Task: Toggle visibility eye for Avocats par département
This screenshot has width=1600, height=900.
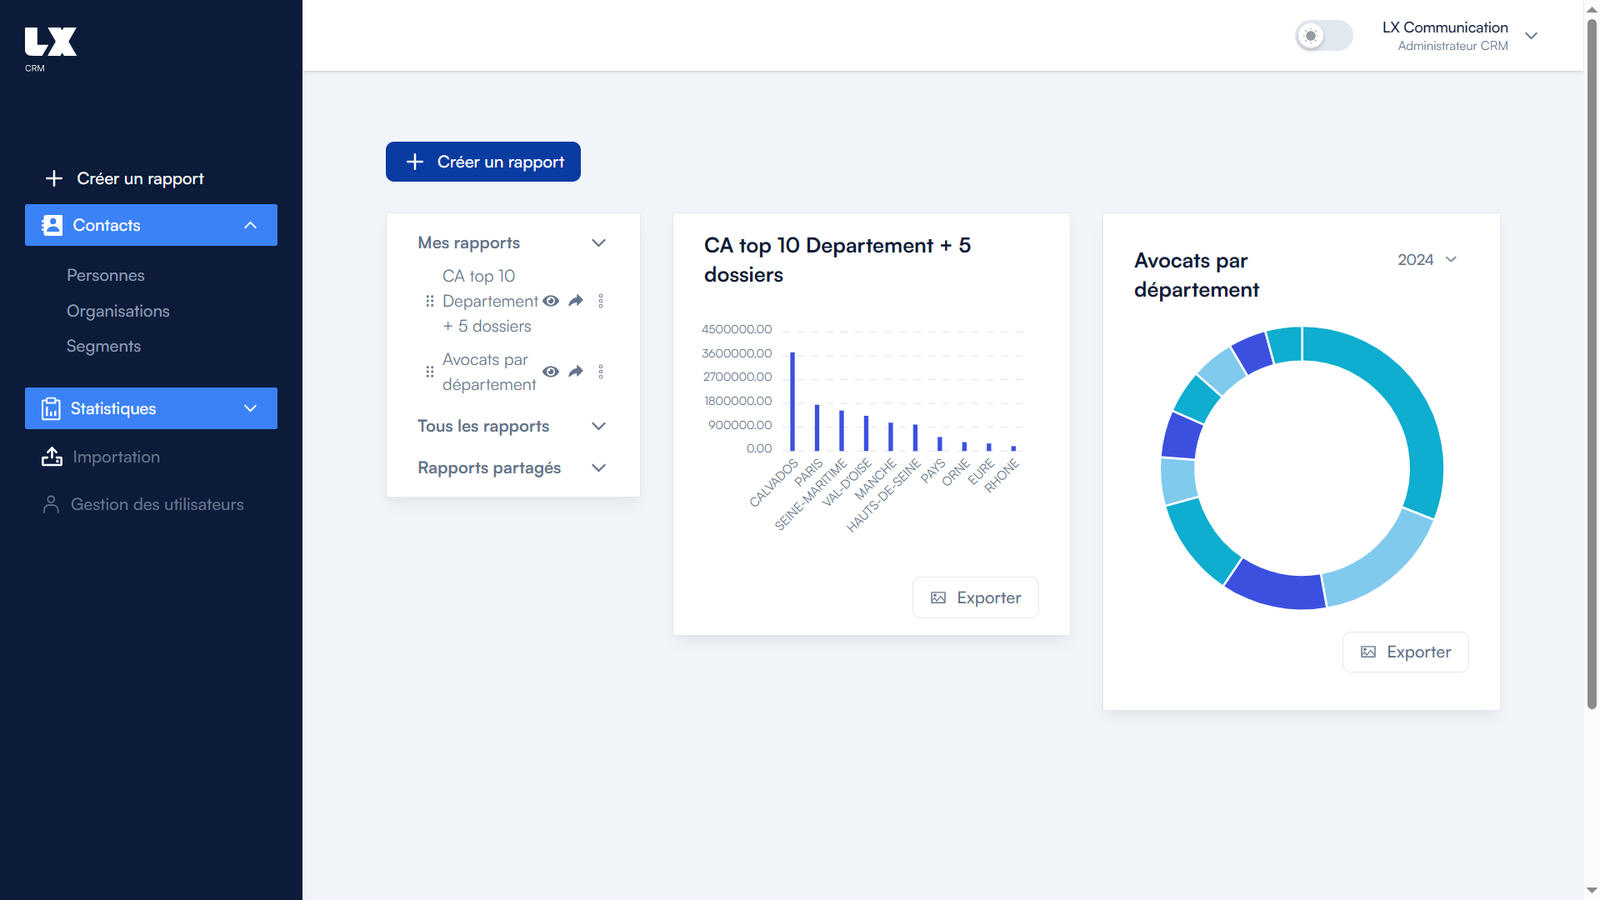Action: pos(551,372)
